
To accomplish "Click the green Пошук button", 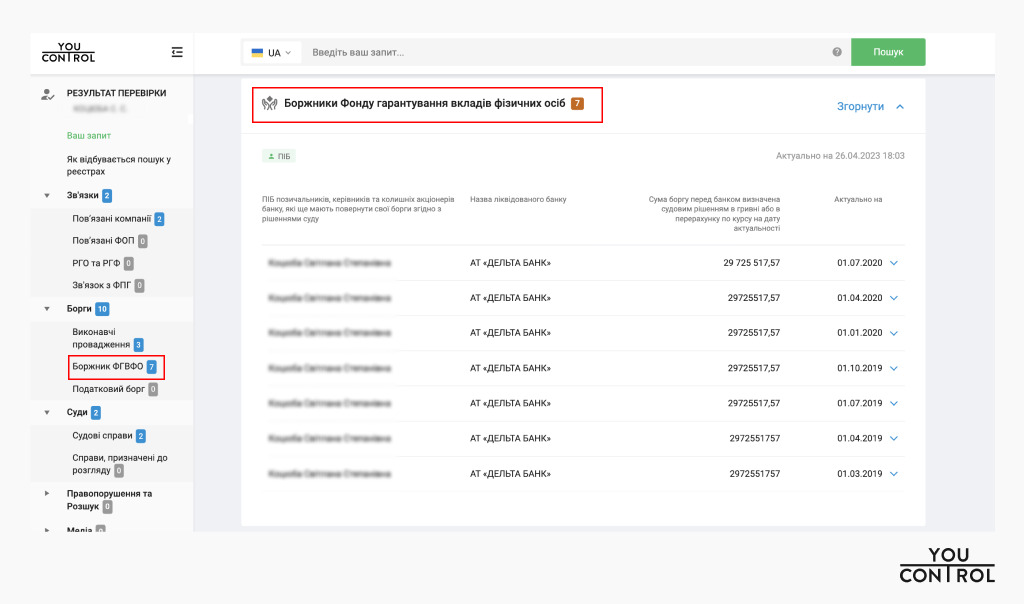I will click(888, 52).
